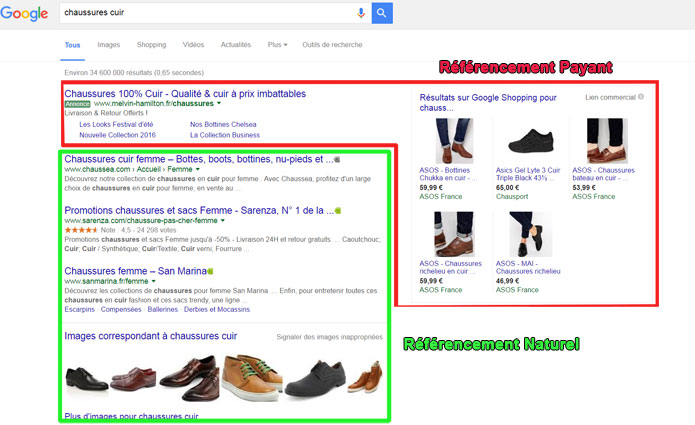Click the Google logo

click(24, 13)
